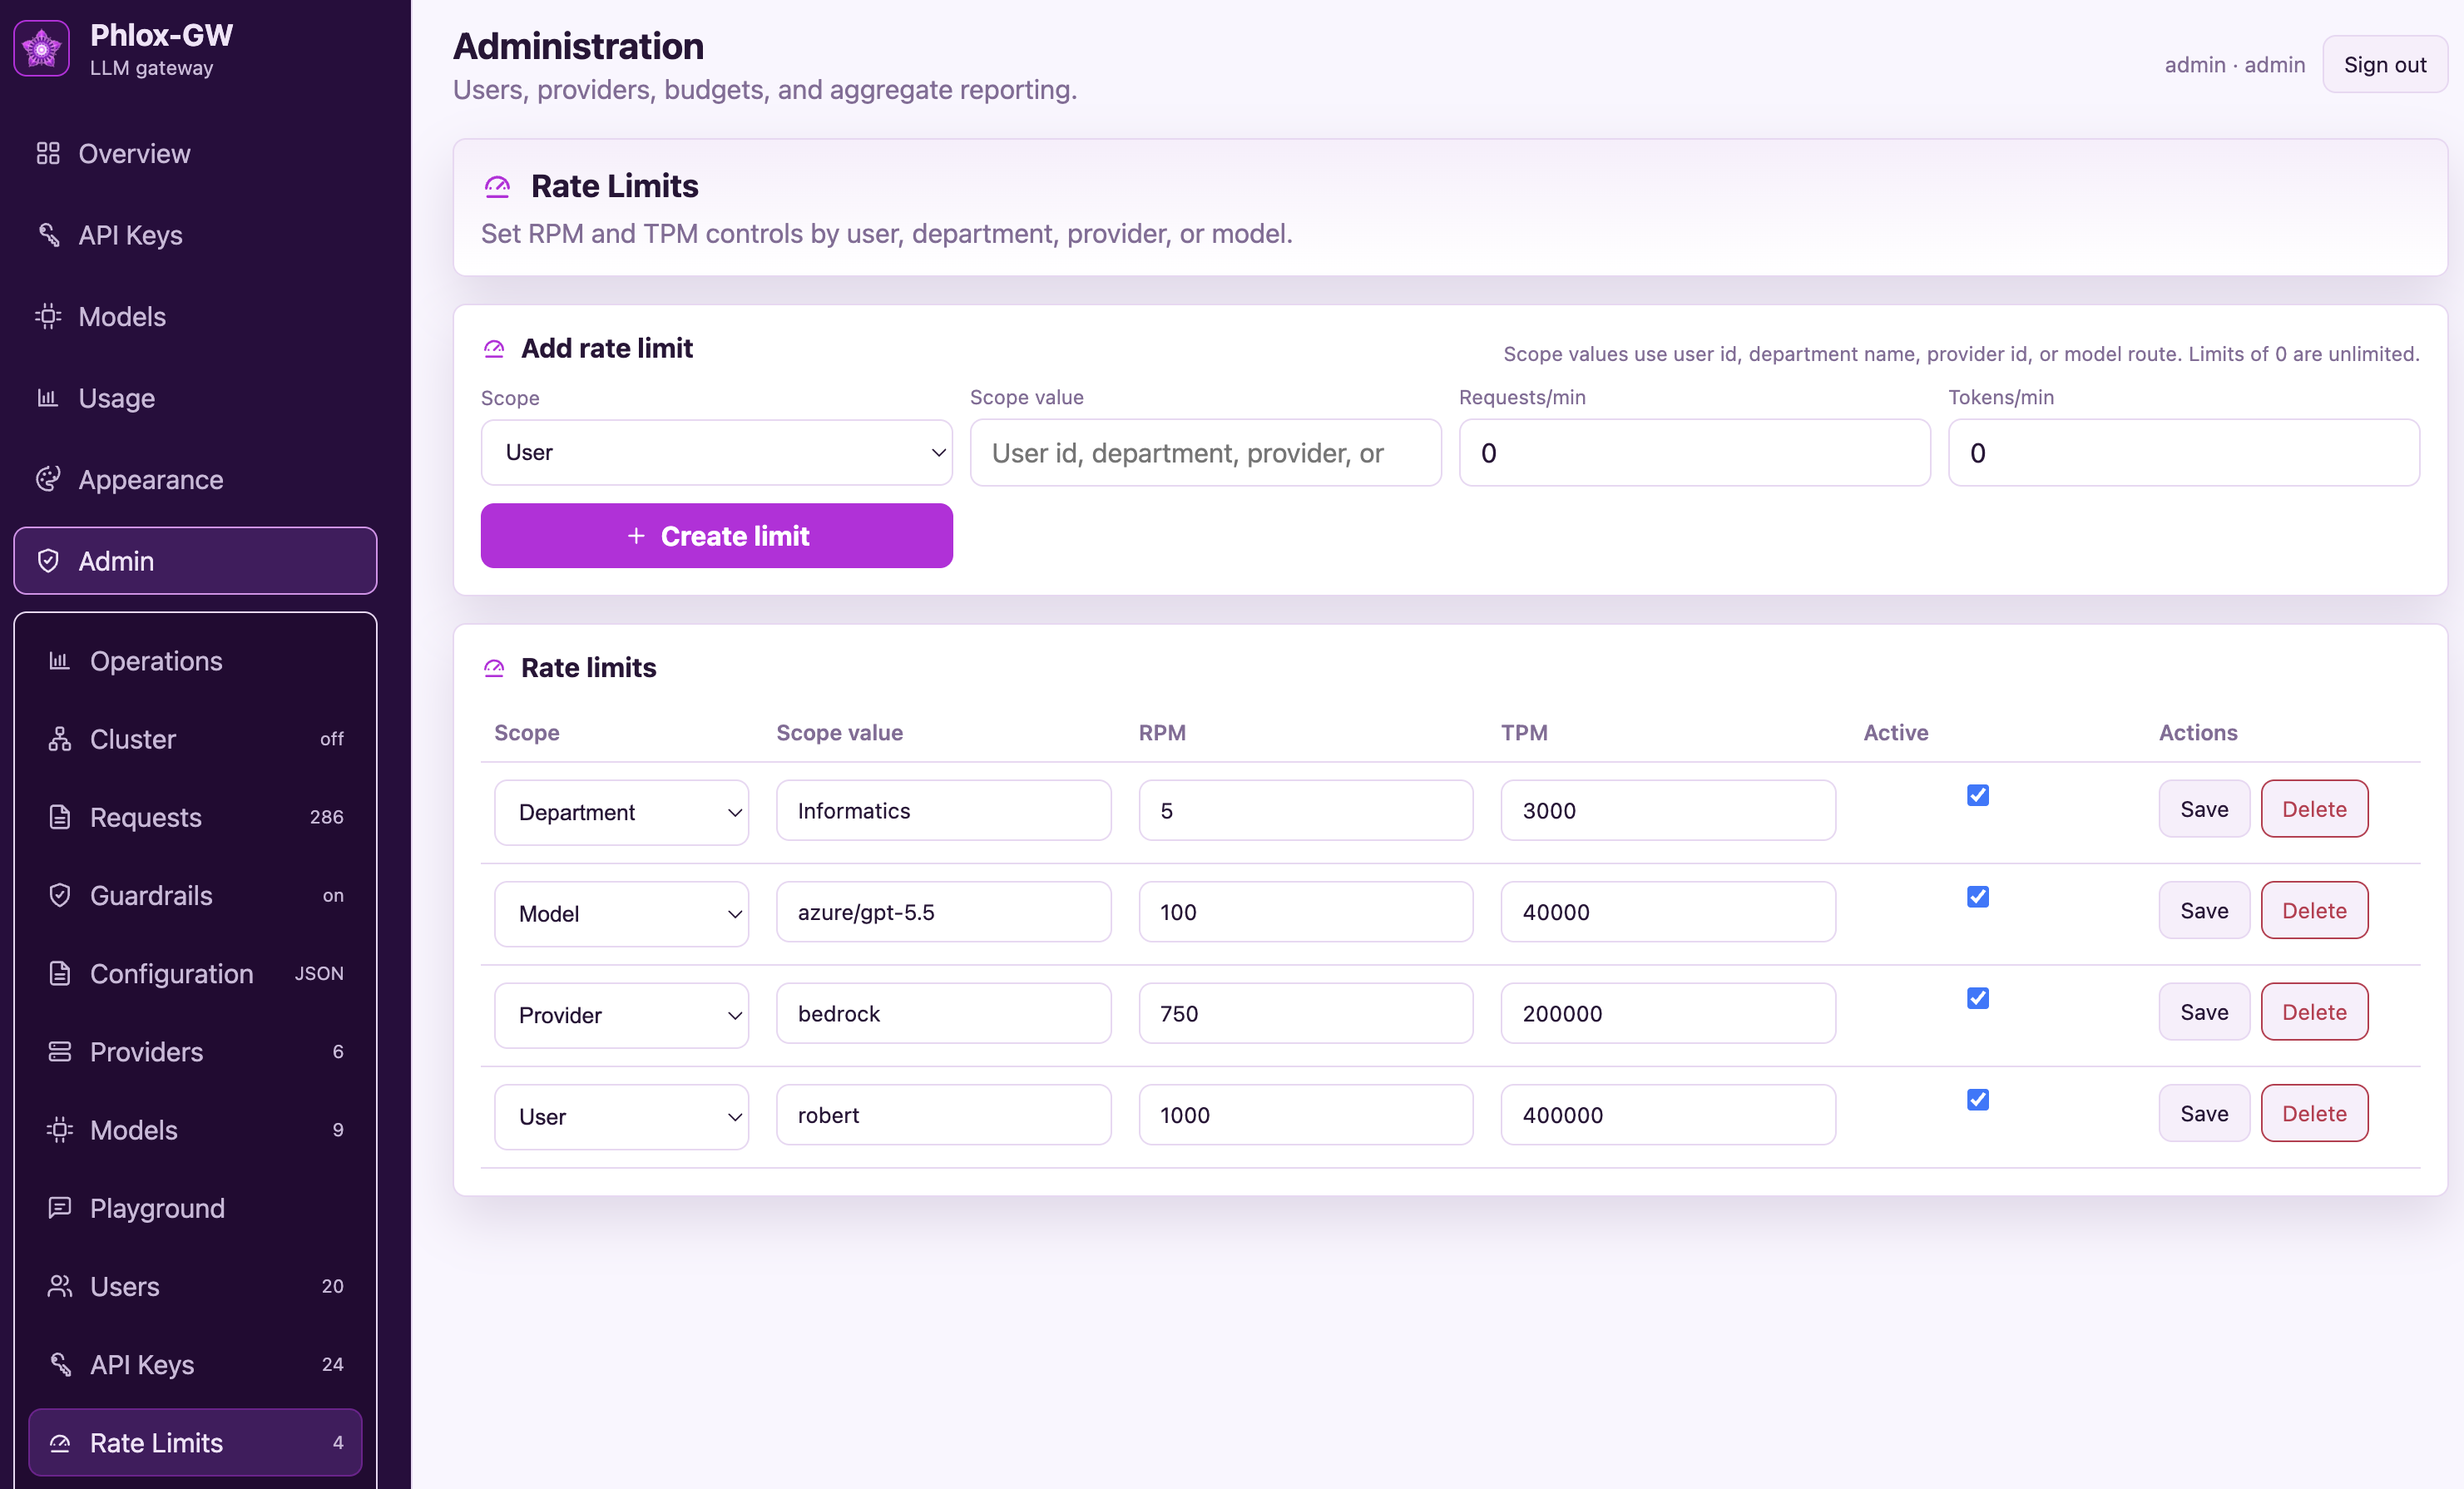Image resolution: width=2464 pixels, height=1489 pixels.
Task: Toggle Active checkbox for user robert
Action: [x=1977, y=1099]
